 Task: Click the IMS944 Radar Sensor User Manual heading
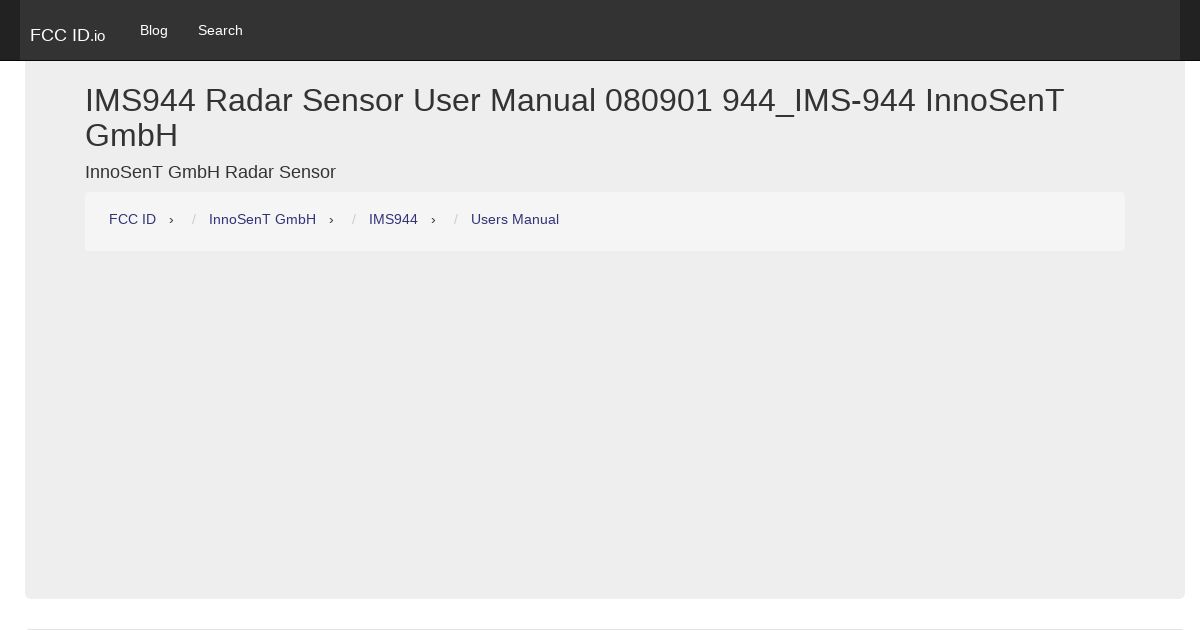[x=575, y=117]
